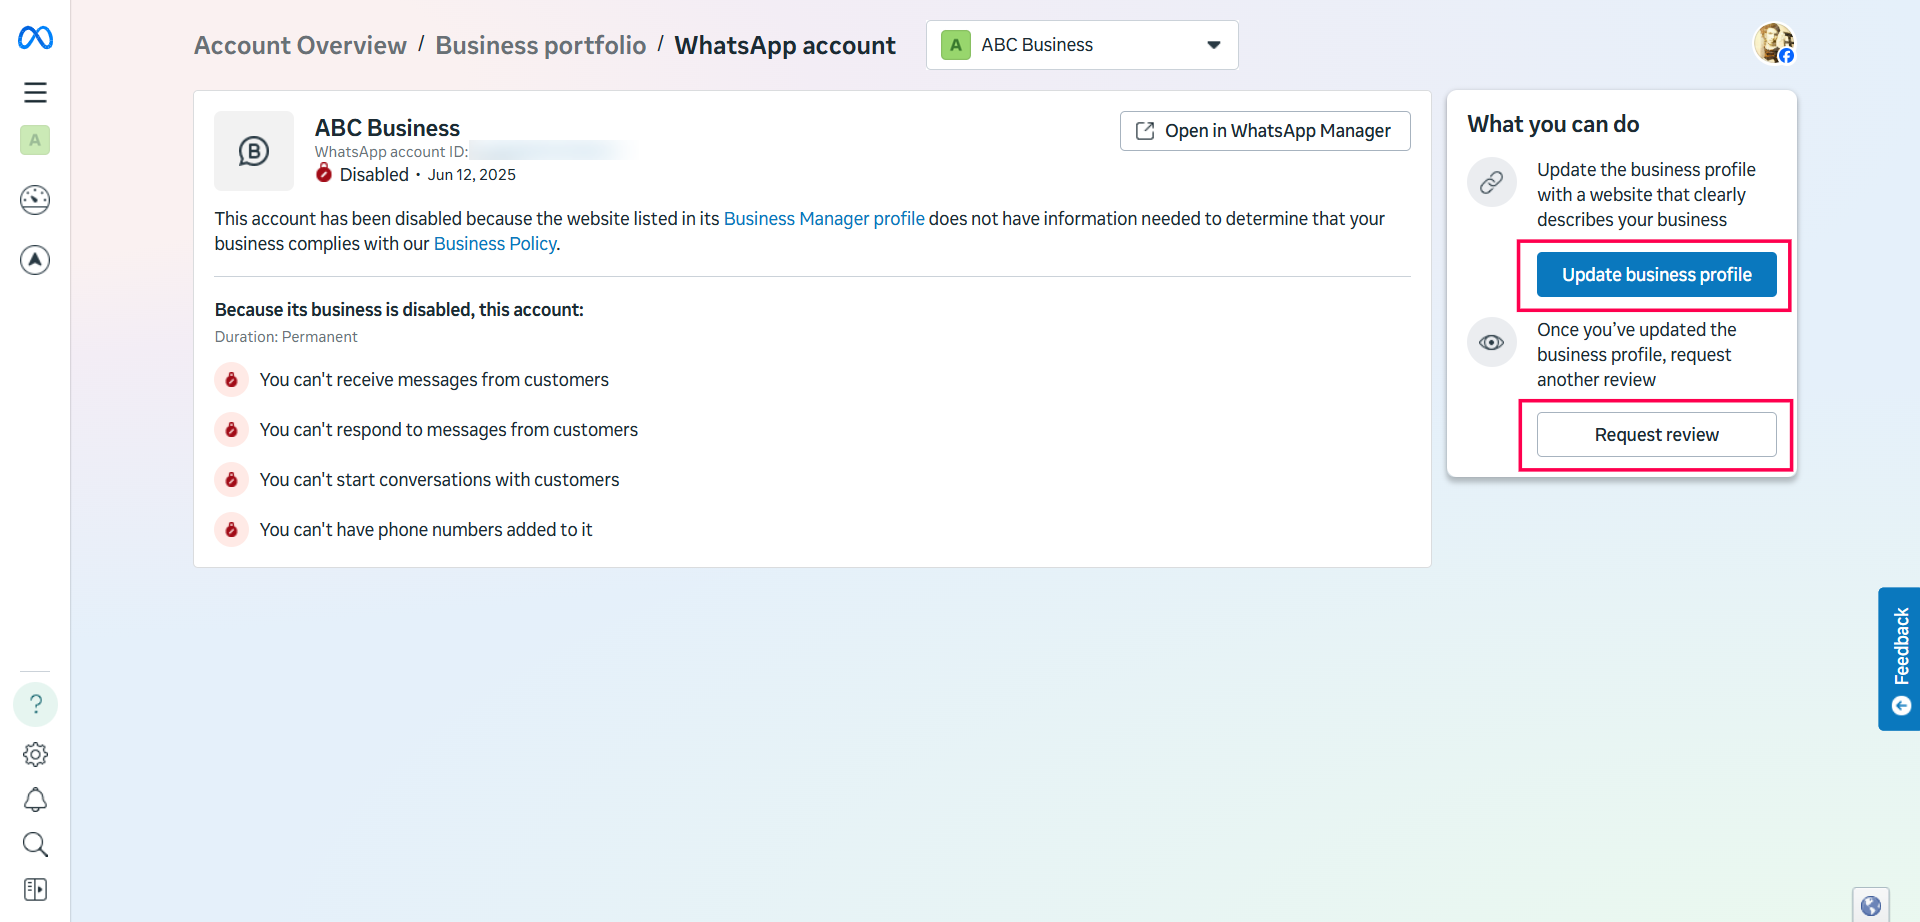The width and height of the screenshot is (1920, 922).
Task: Click the Update business profile button
Action: [1655, 274]
